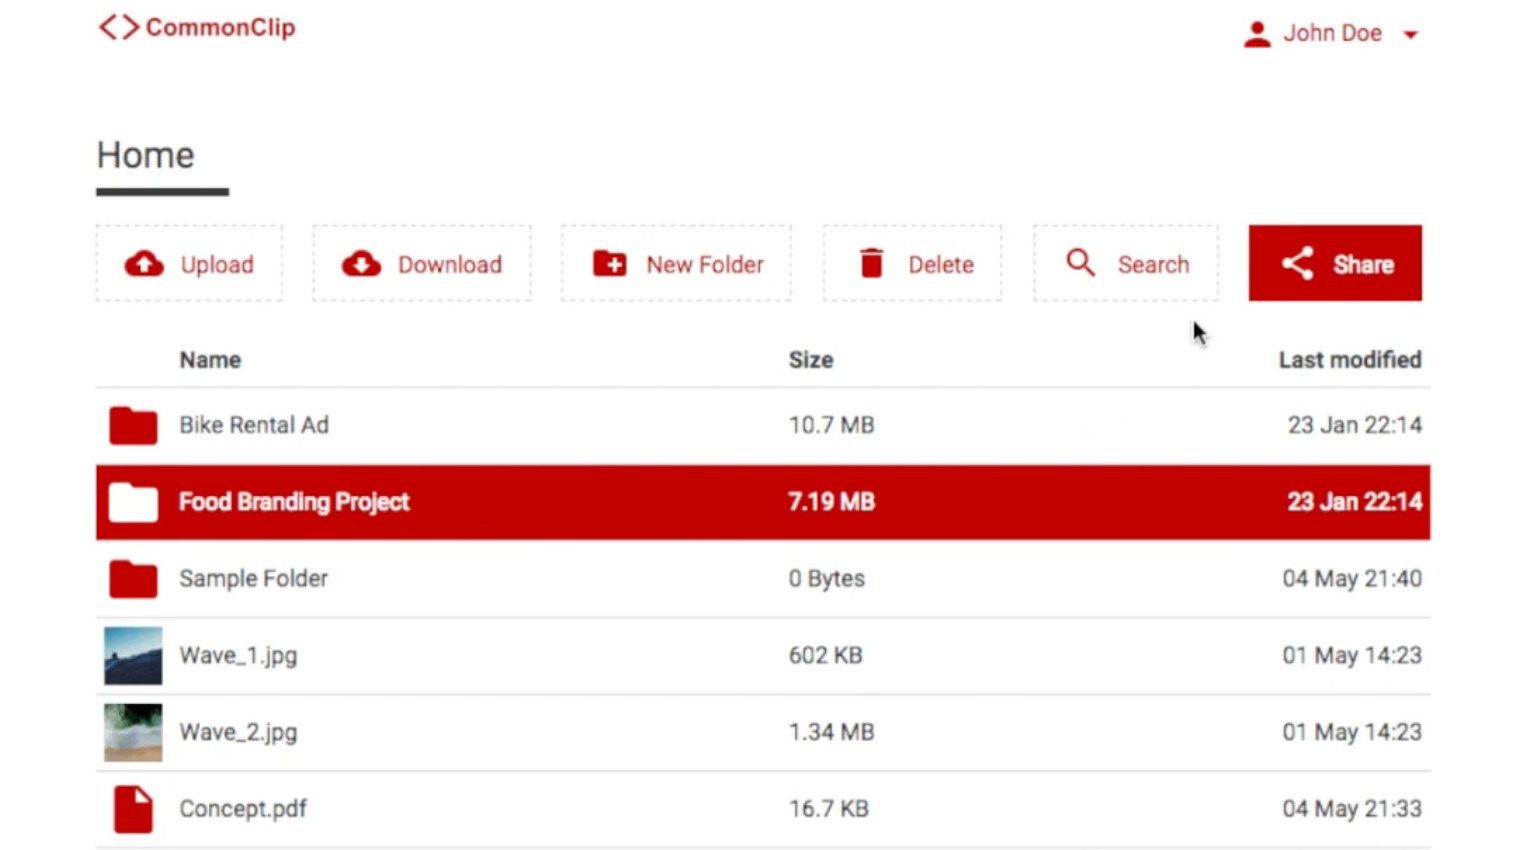Select the Sample Folder name
The width and height of the screenshot is (1540, 850).
click(x=253, y=579)
